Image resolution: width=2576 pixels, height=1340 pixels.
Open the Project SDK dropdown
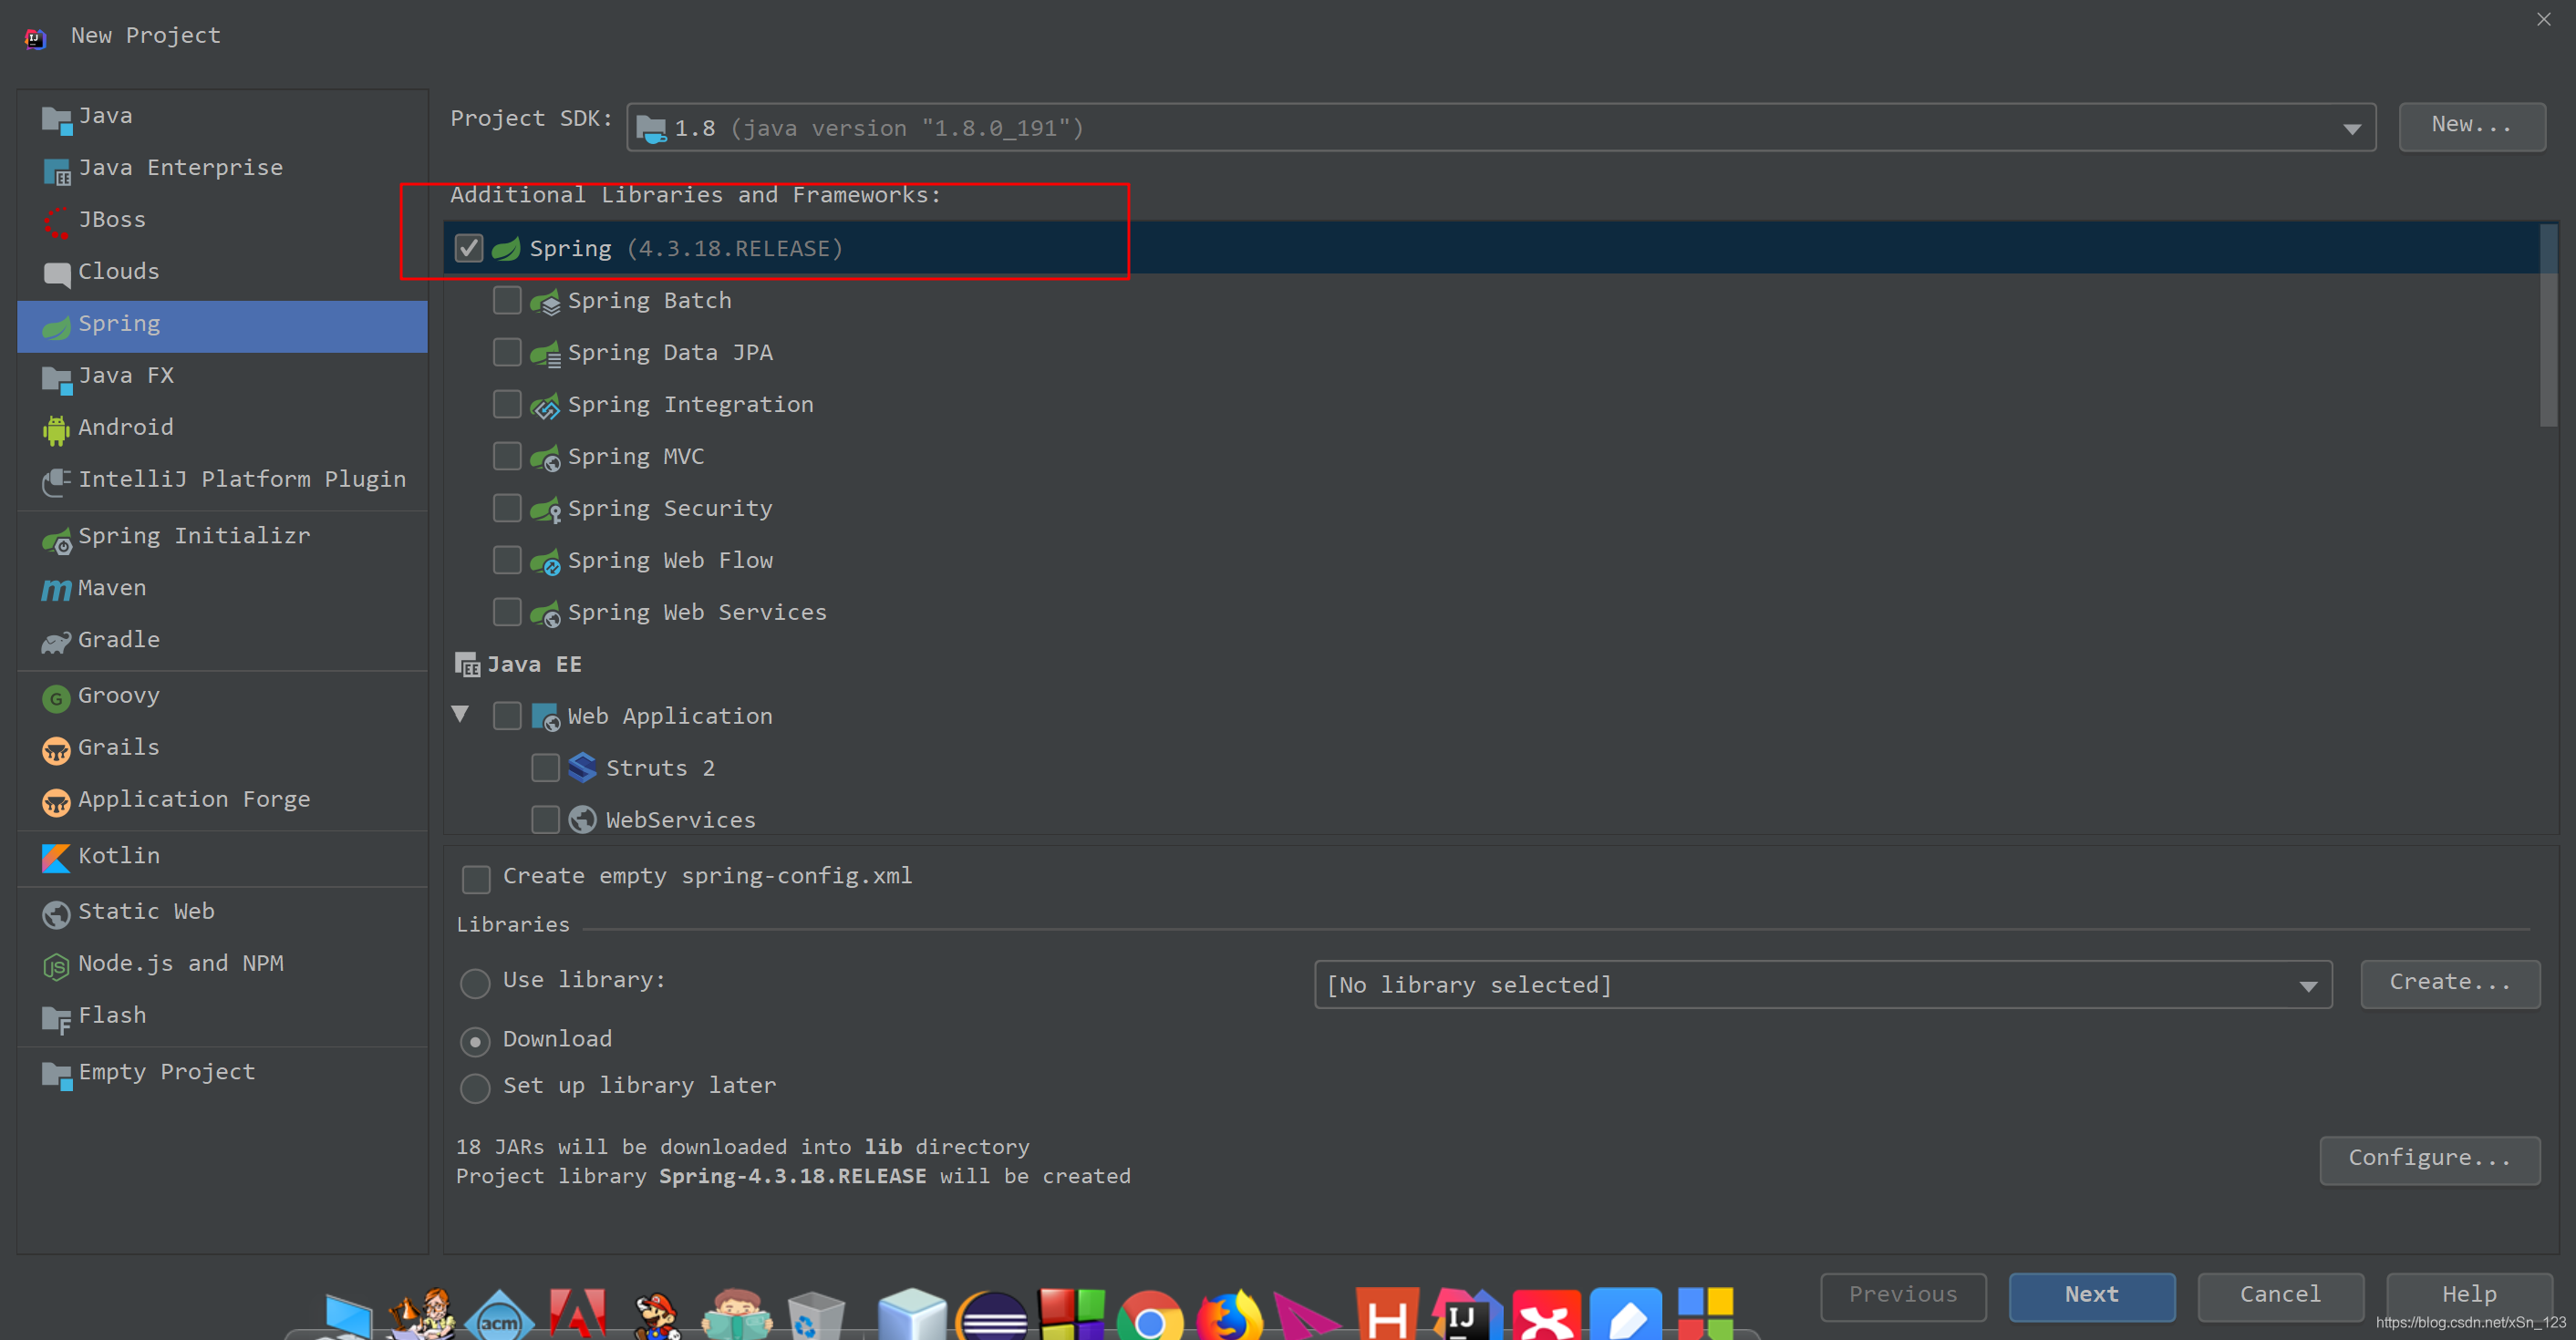[1501, 128]
